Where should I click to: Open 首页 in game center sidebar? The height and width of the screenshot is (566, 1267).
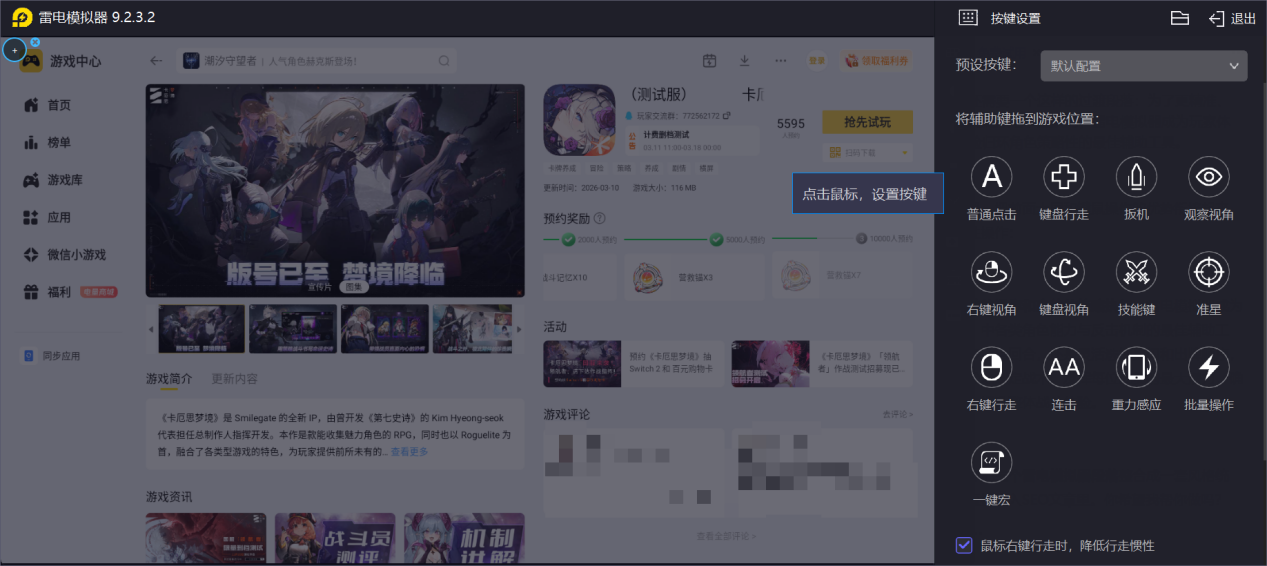[x=47, y=105]
